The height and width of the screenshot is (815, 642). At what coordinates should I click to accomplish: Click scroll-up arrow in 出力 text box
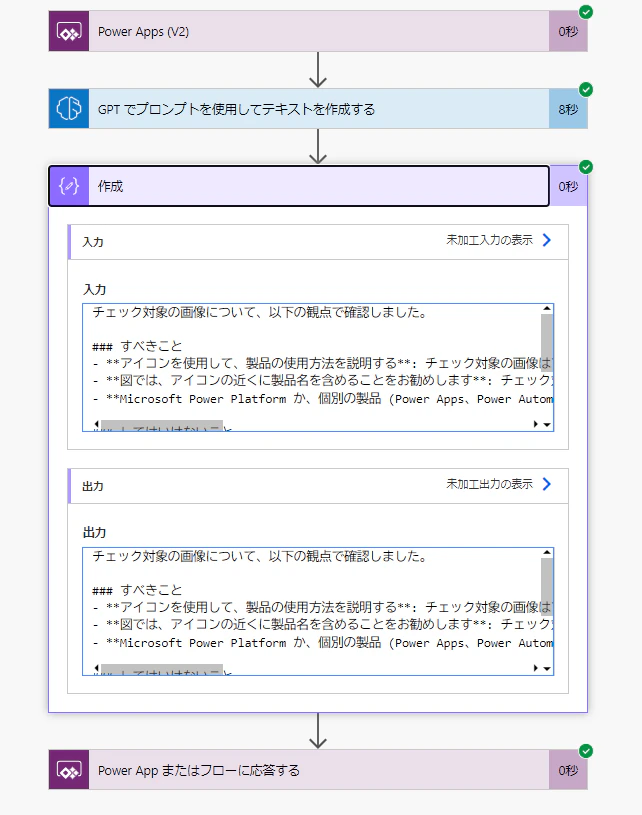coord(546,553)
